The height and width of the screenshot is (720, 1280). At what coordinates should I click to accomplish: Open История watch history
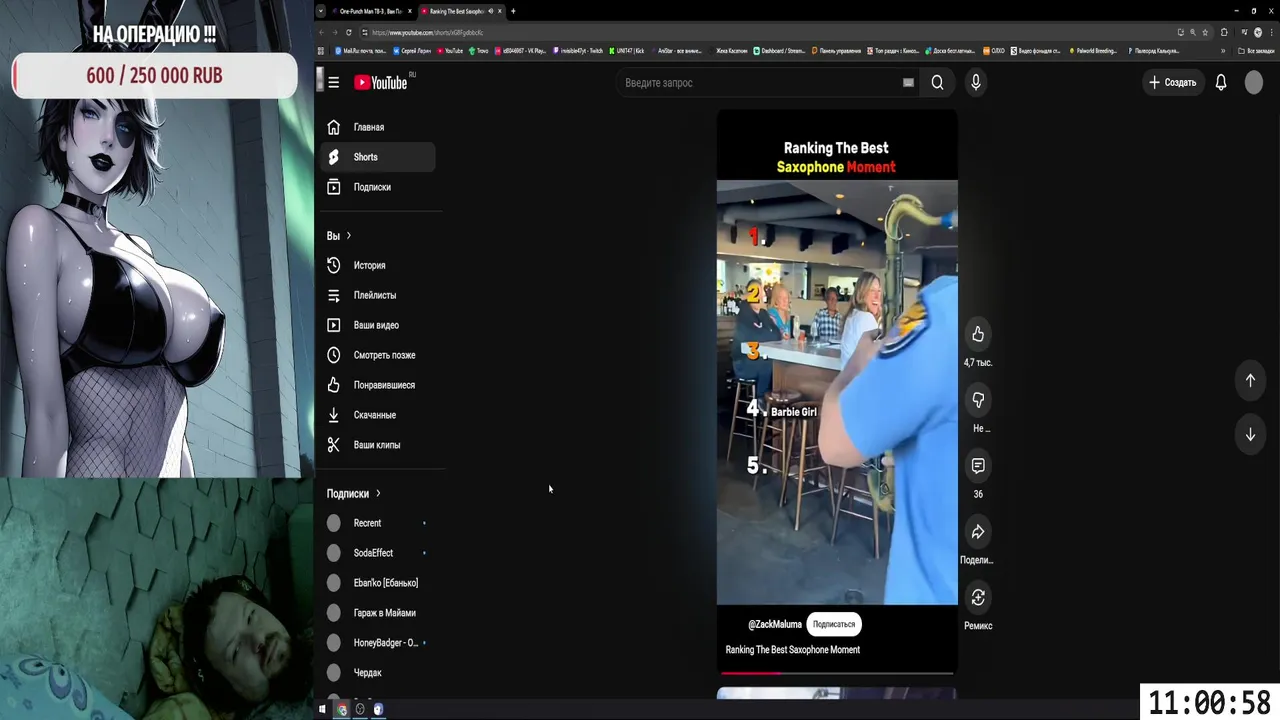(x=378, y=265)
